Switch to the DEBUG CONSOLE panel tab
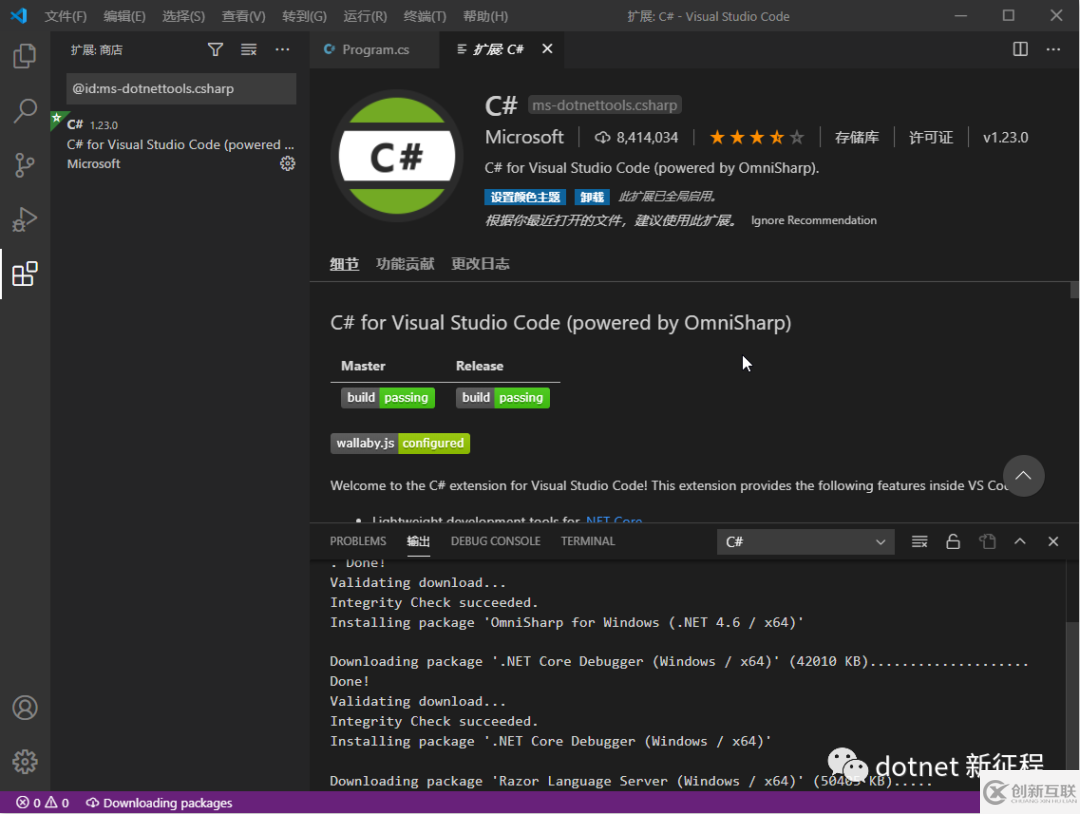 [x=495, y=541]
